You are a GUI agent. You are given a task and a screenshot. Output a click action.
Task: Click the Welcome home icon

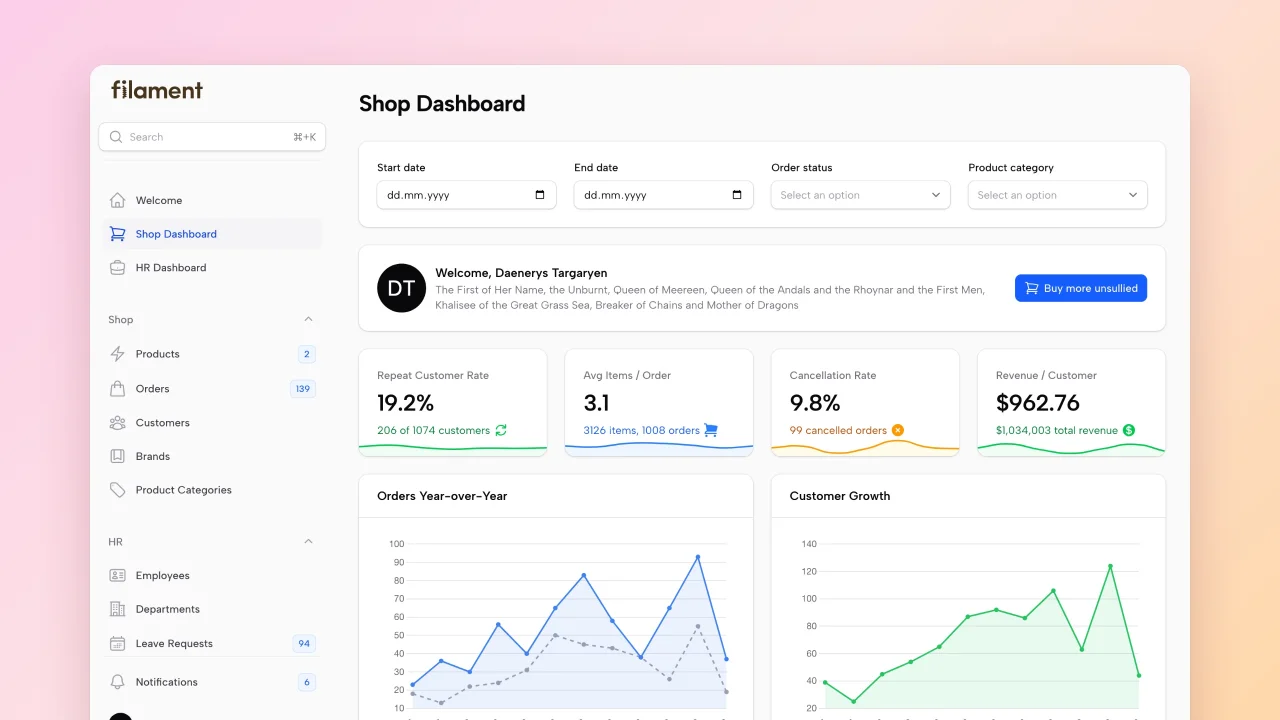click(118, 200)
